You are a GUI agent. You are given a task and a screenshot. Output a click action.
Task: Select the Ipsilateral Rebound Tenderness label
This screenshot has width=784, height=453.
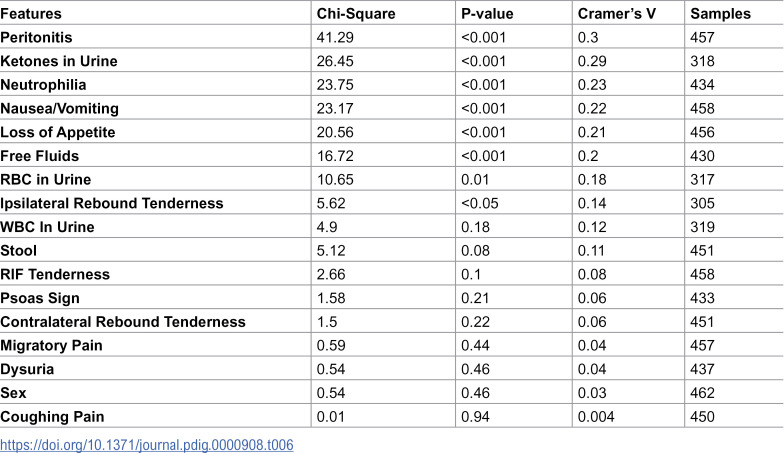coord(112,203)
